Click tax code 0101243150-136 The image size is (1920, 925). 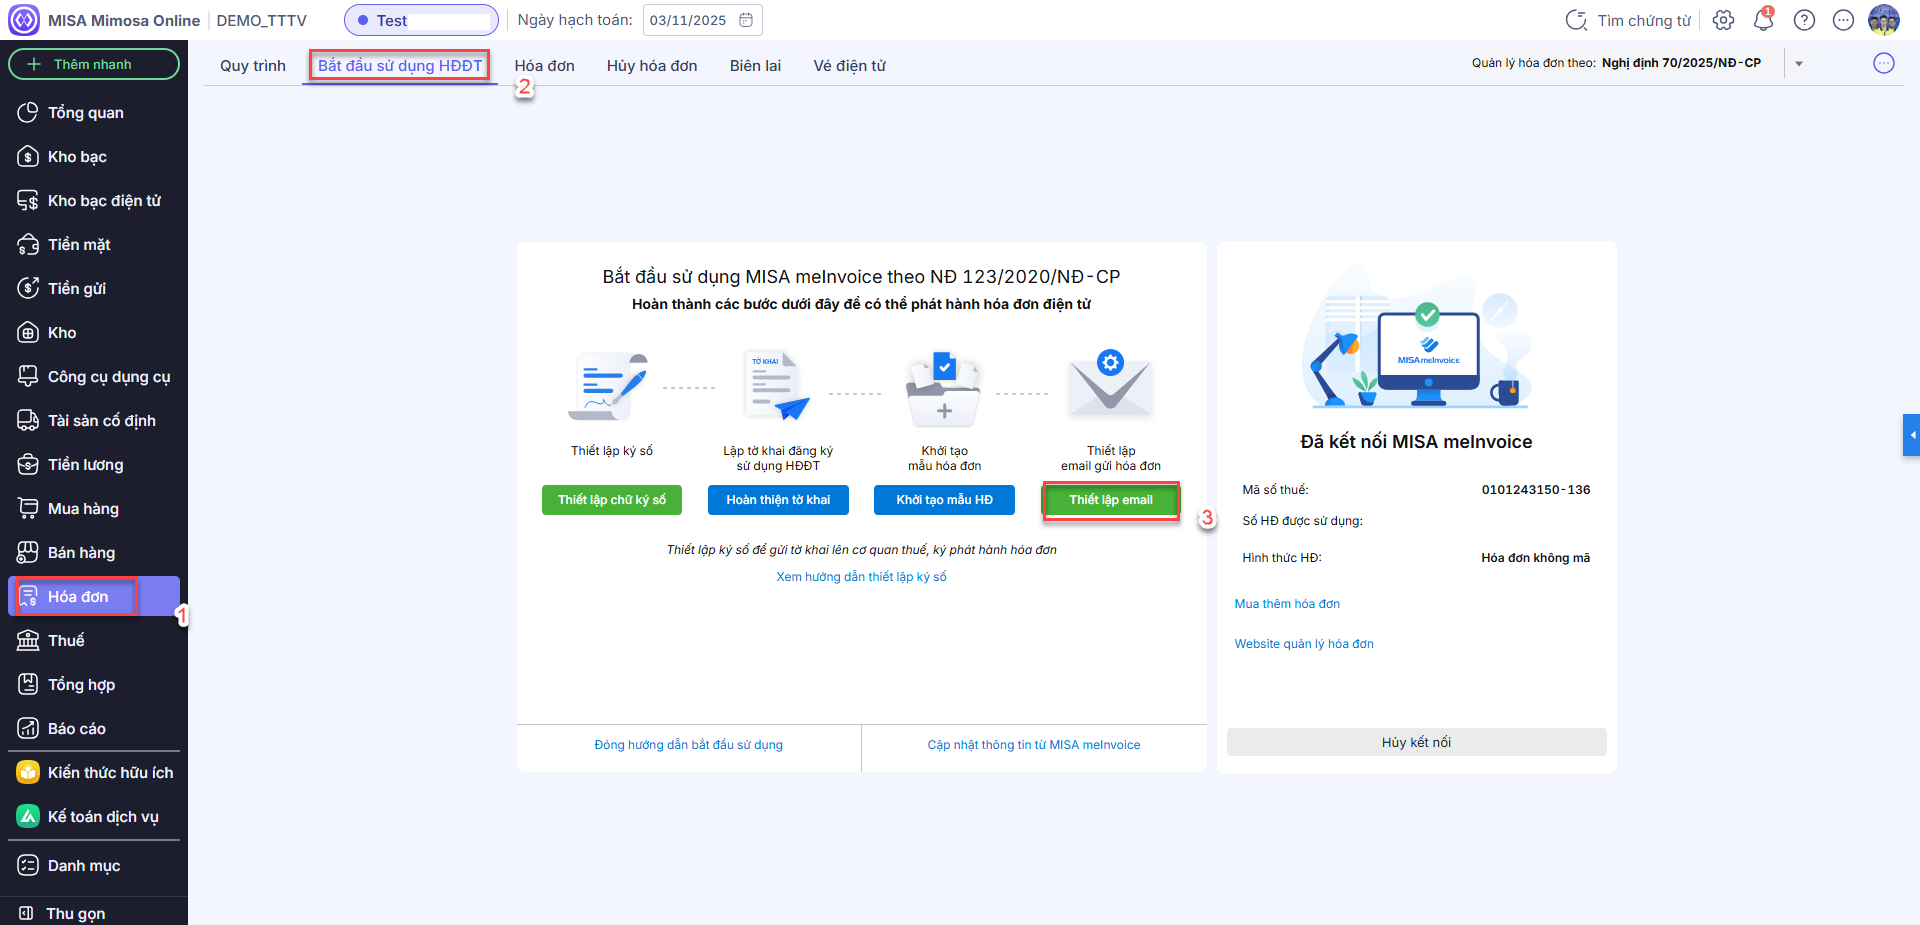(x=1536, y=490)
